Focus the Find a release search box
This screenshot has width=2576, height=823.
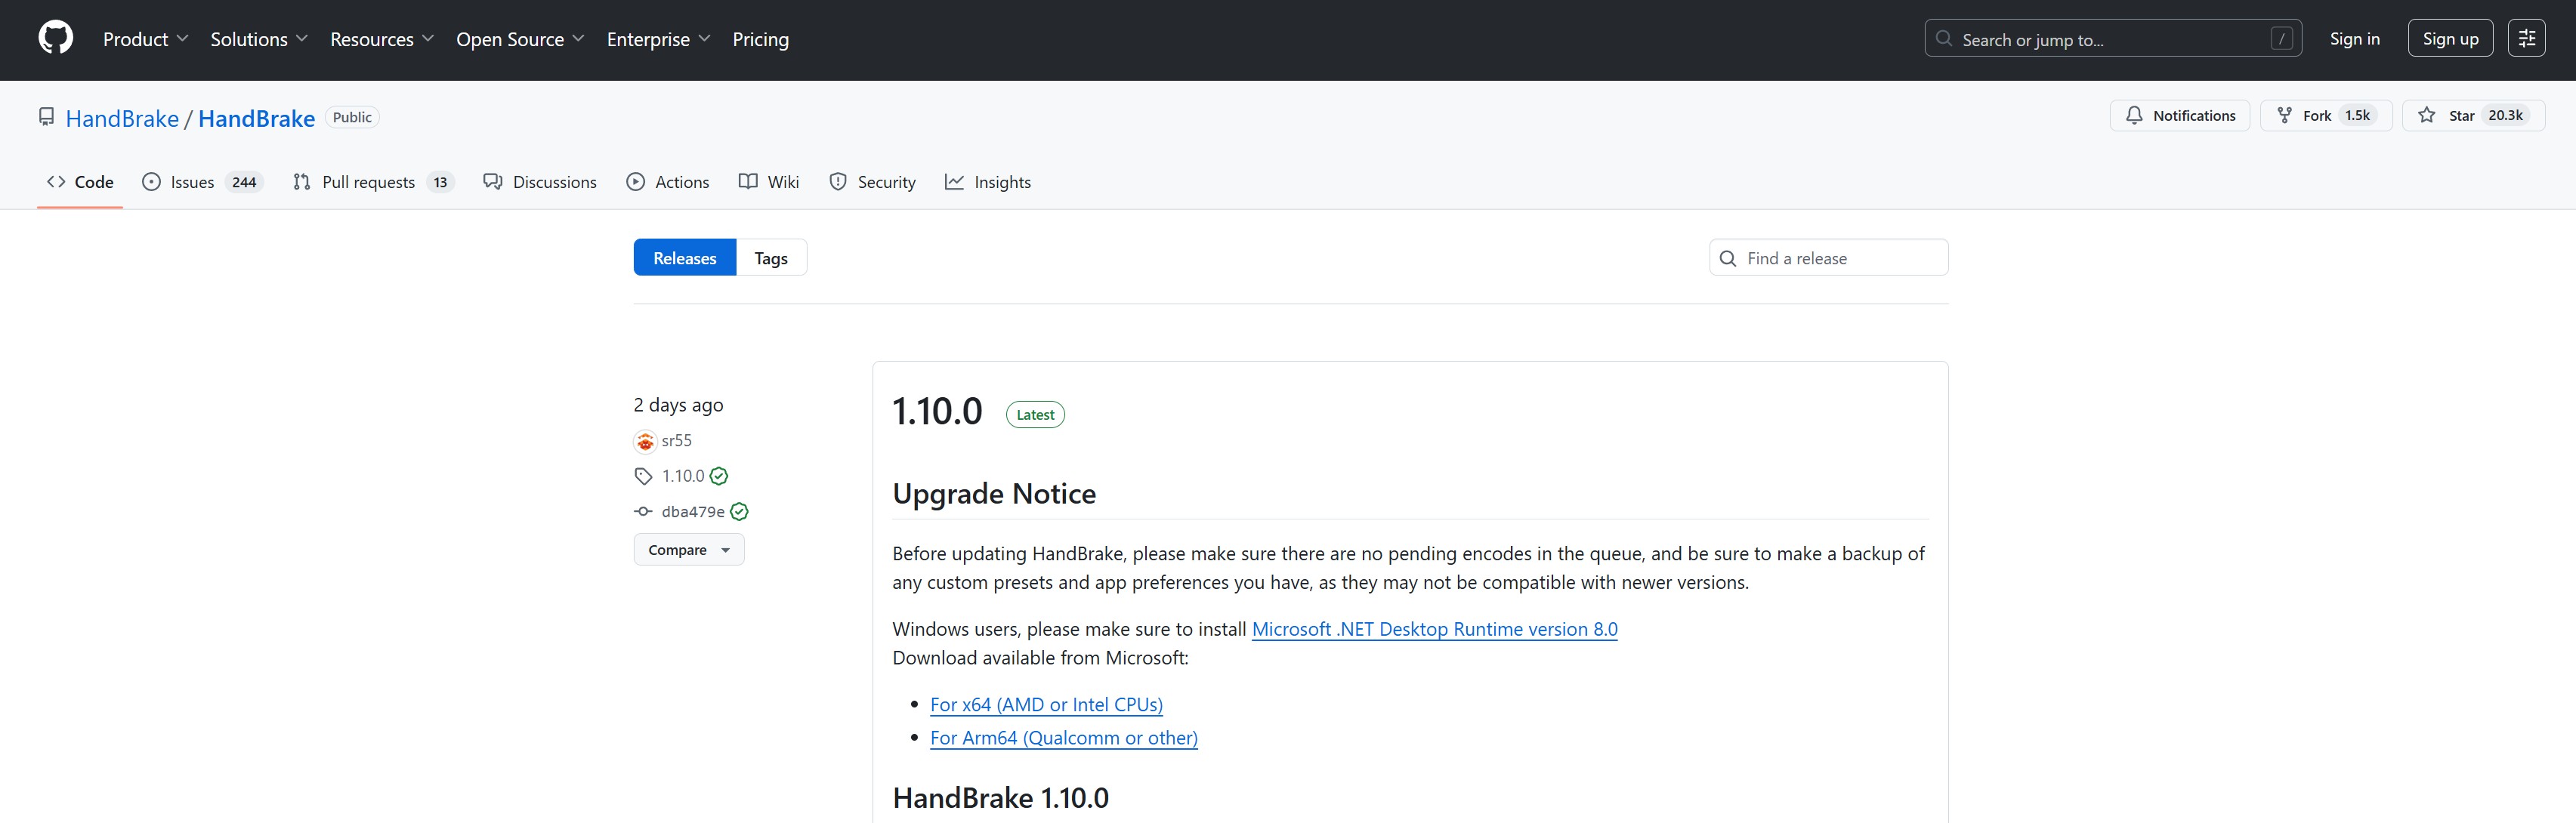click(1828, 258)
